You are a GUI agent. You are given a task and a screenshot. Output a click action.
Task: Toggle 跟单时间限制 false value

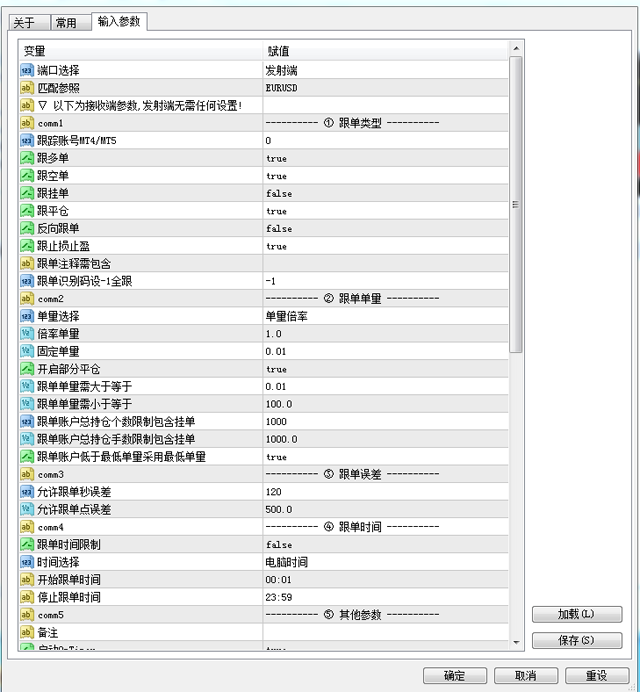tap(279, 545)
